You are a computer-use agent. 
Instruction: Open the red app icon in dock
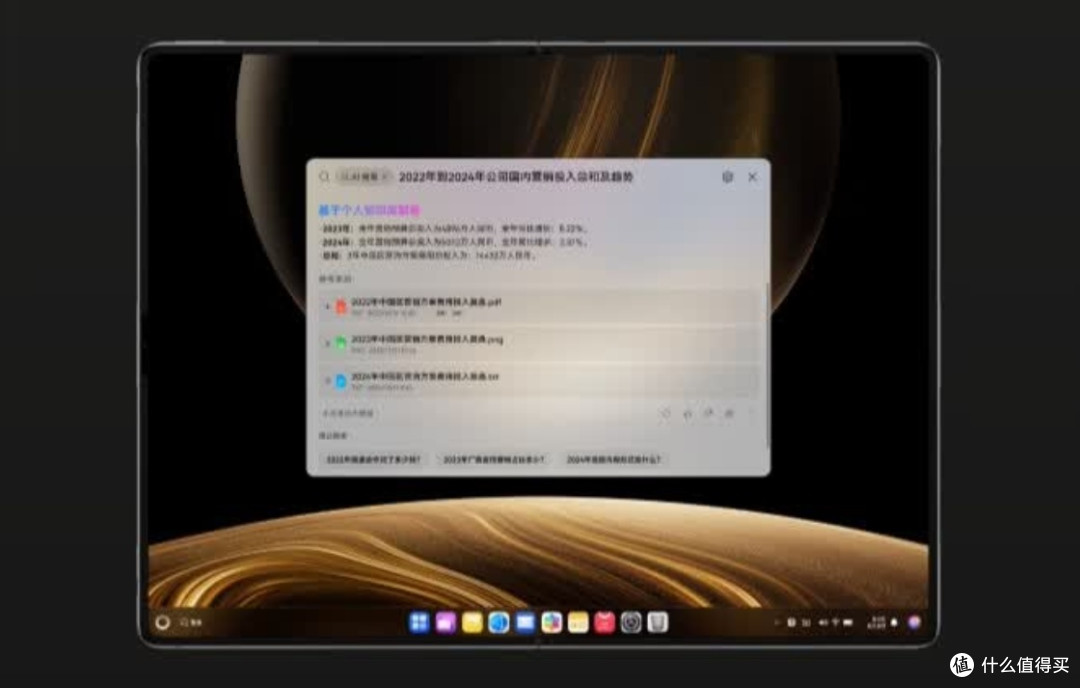coord(604,622)
